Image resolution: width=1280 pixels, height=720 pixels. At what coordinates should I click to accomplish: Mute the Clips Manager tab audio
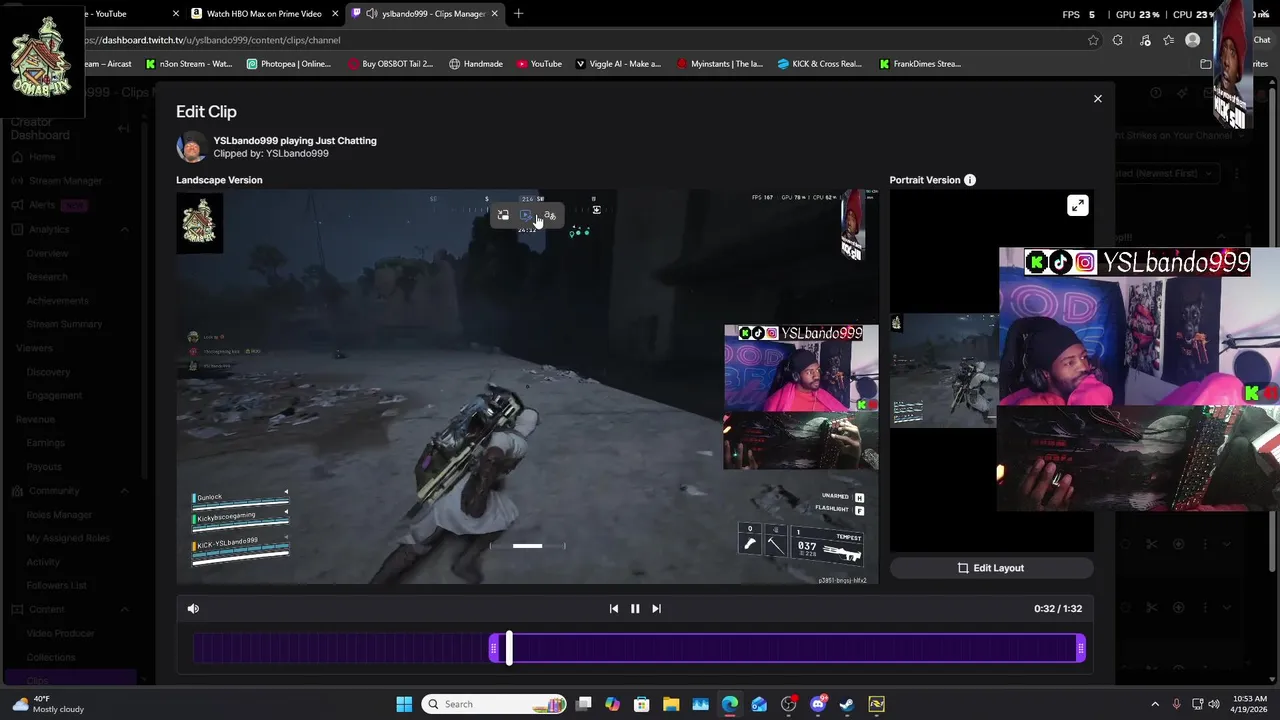372,14
